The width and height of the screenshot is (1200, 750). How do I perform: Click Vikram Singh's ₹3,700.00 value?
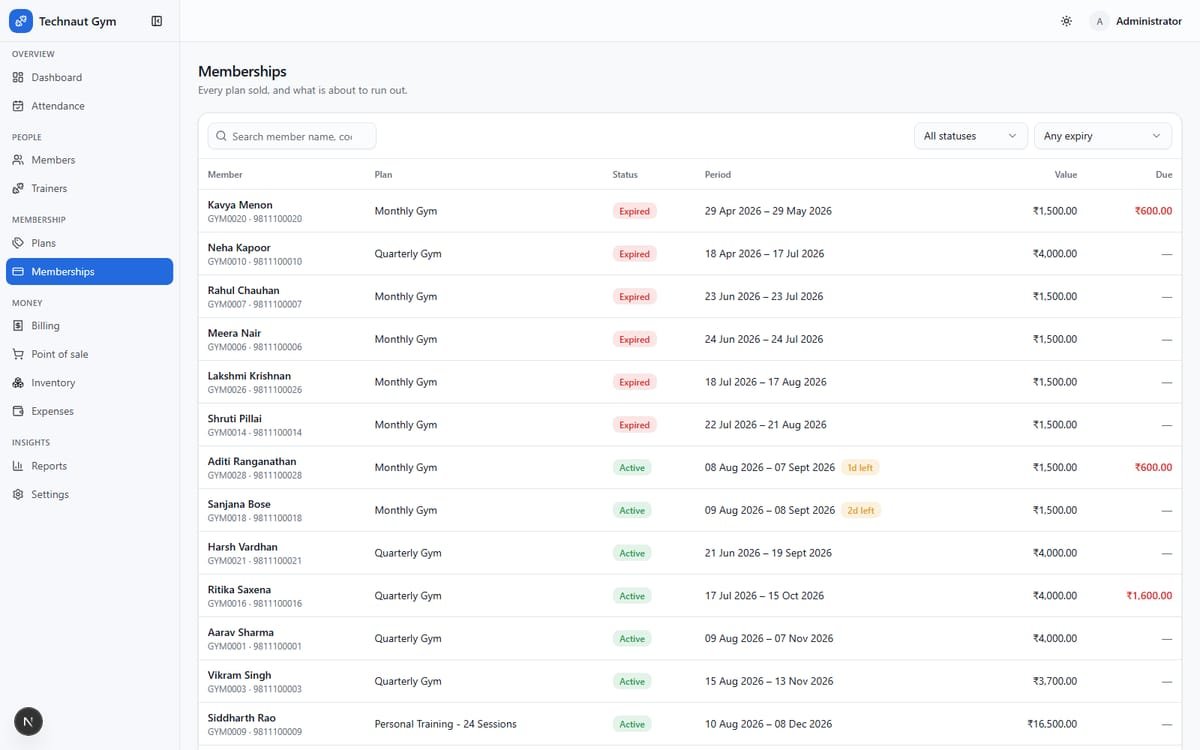pos(1055,681)
